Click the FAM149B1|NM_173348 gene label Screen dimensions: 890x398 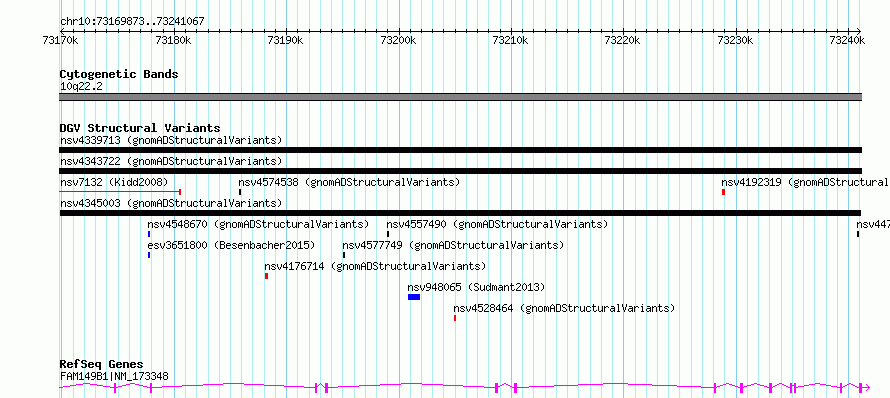(x=114, y=376)
